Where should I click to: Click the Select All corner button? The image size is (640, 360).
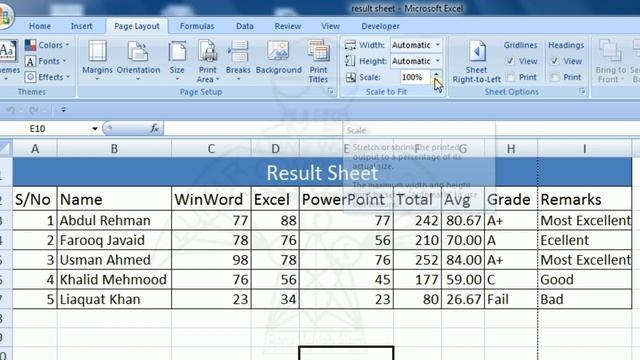pyautogui.click(x=5, y=149)
